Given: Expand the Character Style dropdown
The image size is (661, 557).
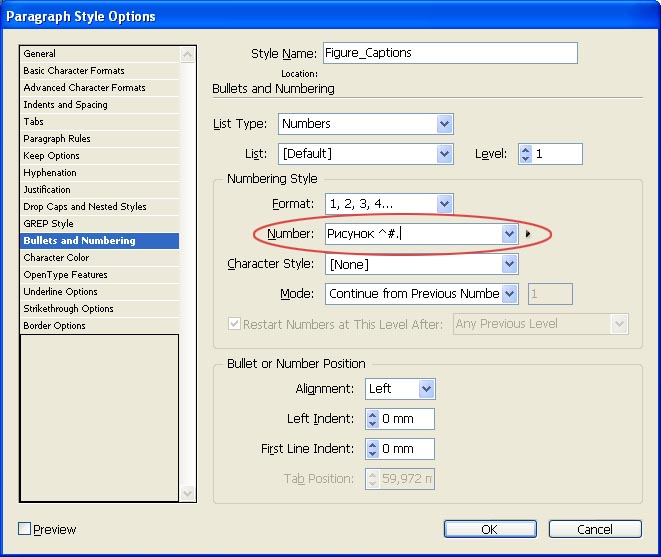Looking at the screenshot, I should [x=509, y=264].
